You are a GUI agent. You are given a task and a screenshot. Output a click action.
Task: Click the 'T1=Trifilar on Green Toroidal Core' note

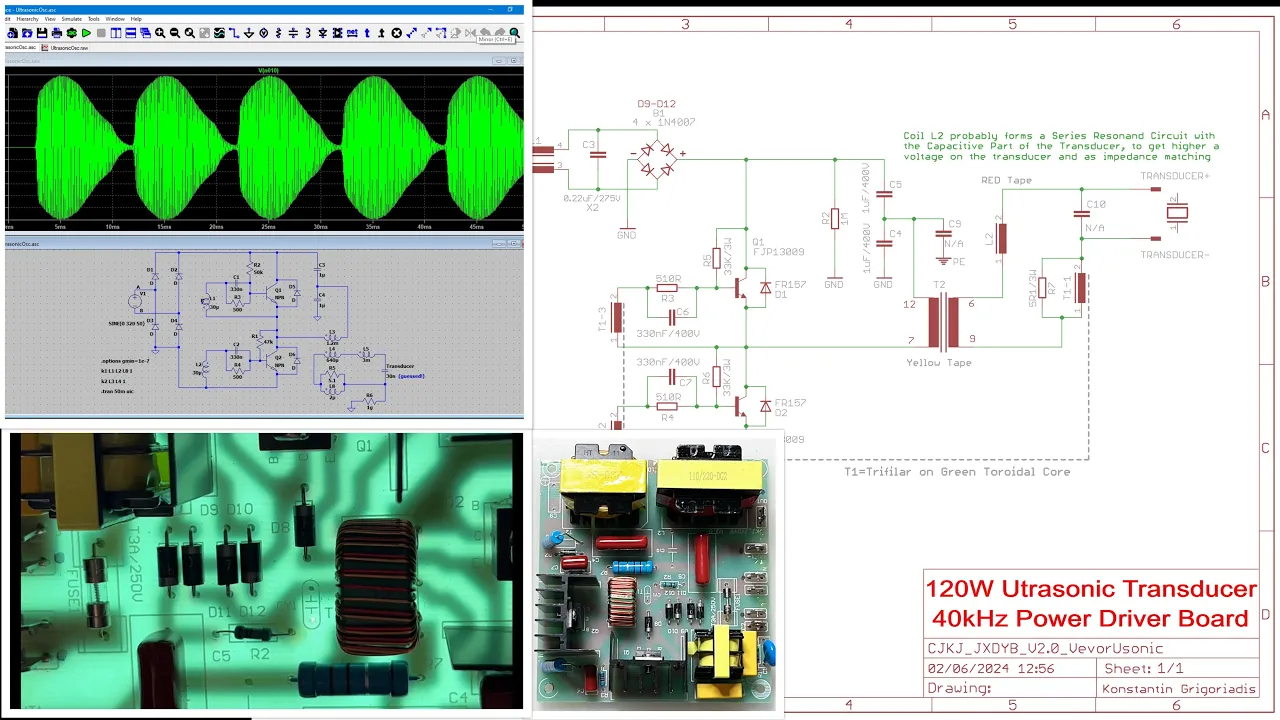pyautogui.click(x=957, y=472)
